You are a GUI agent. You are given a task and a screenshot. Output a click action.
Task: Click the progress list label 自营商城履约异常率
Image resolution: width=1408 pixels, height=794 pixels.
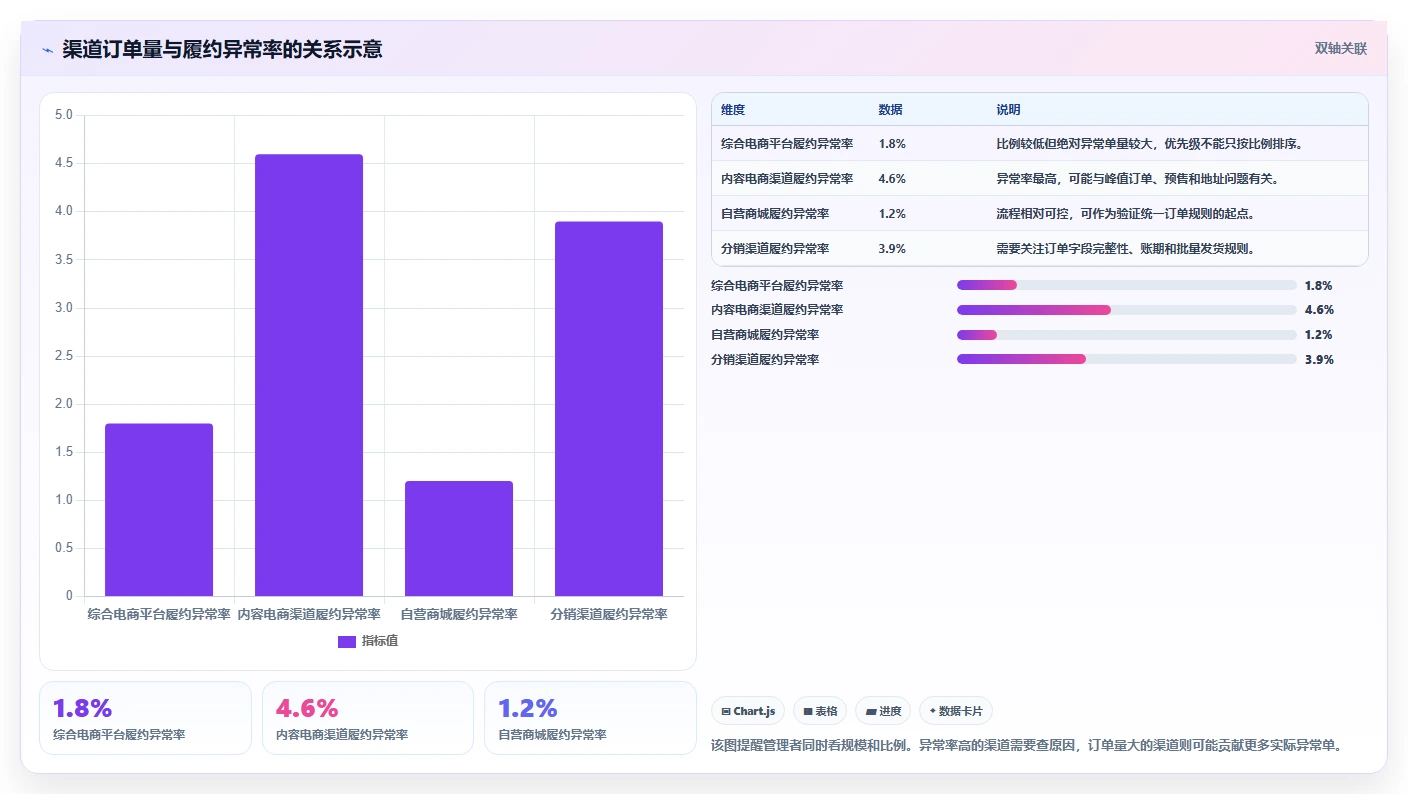pos(765,335)
